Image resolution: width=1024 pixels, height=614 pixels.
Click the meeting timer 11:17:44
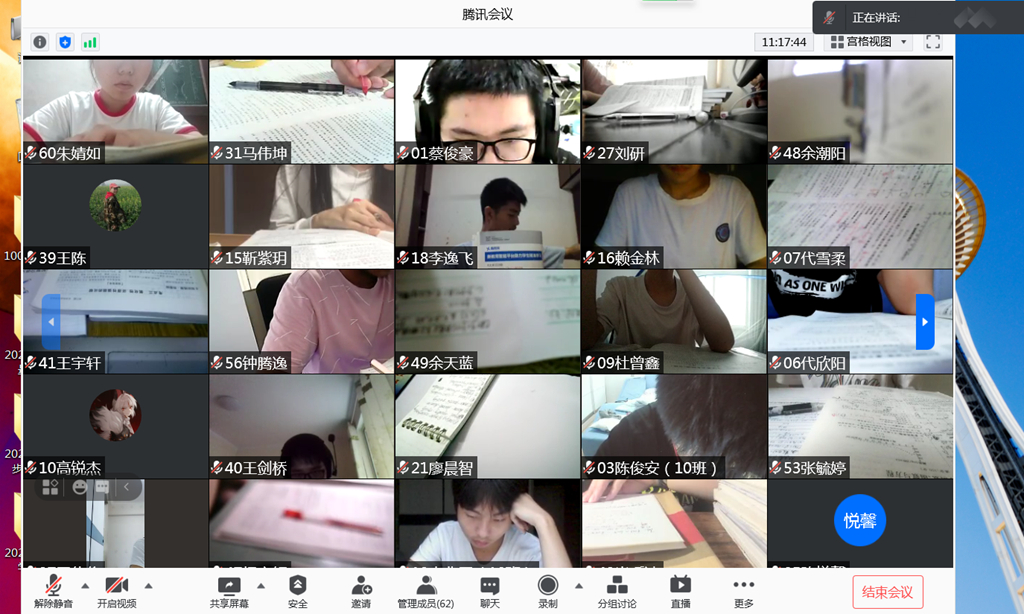tap(784, 42)
